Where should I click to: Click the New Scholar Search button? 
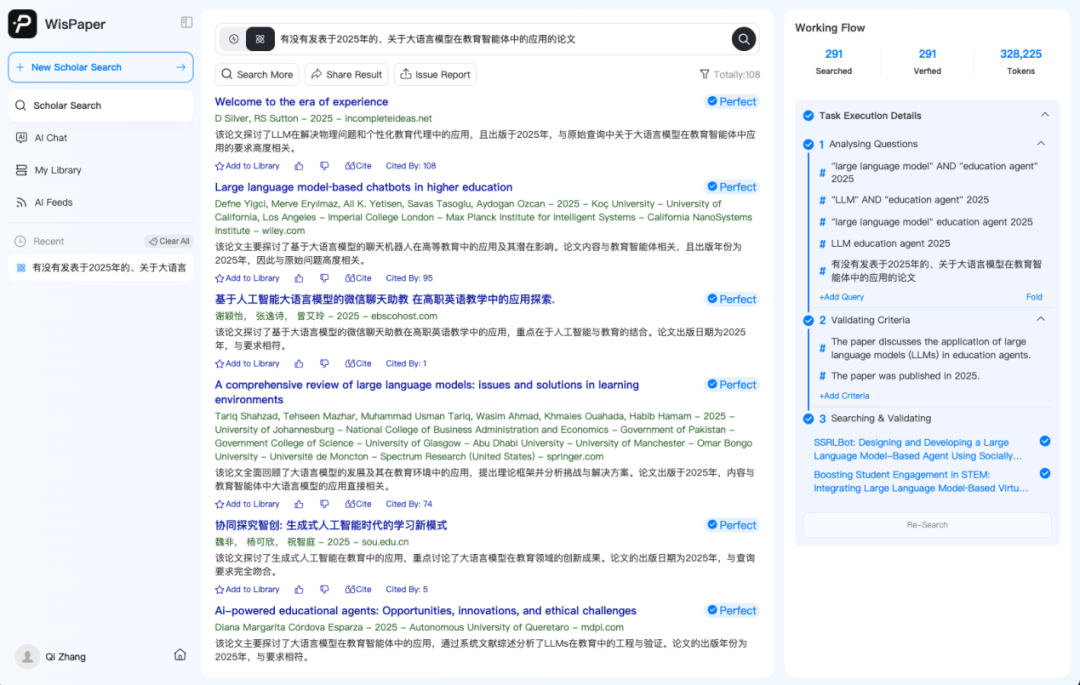click(x=100, y=67)
